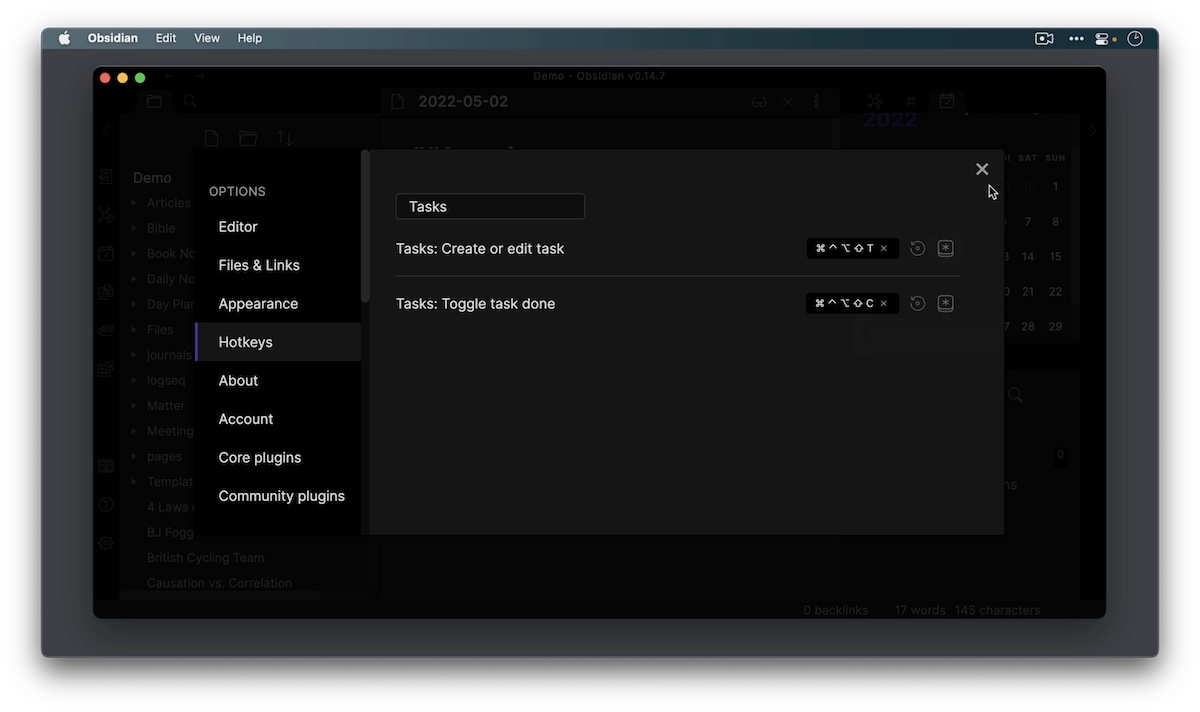Open the Causation vs. Correlation note
1200x712 pixels.
pos(220,583)
